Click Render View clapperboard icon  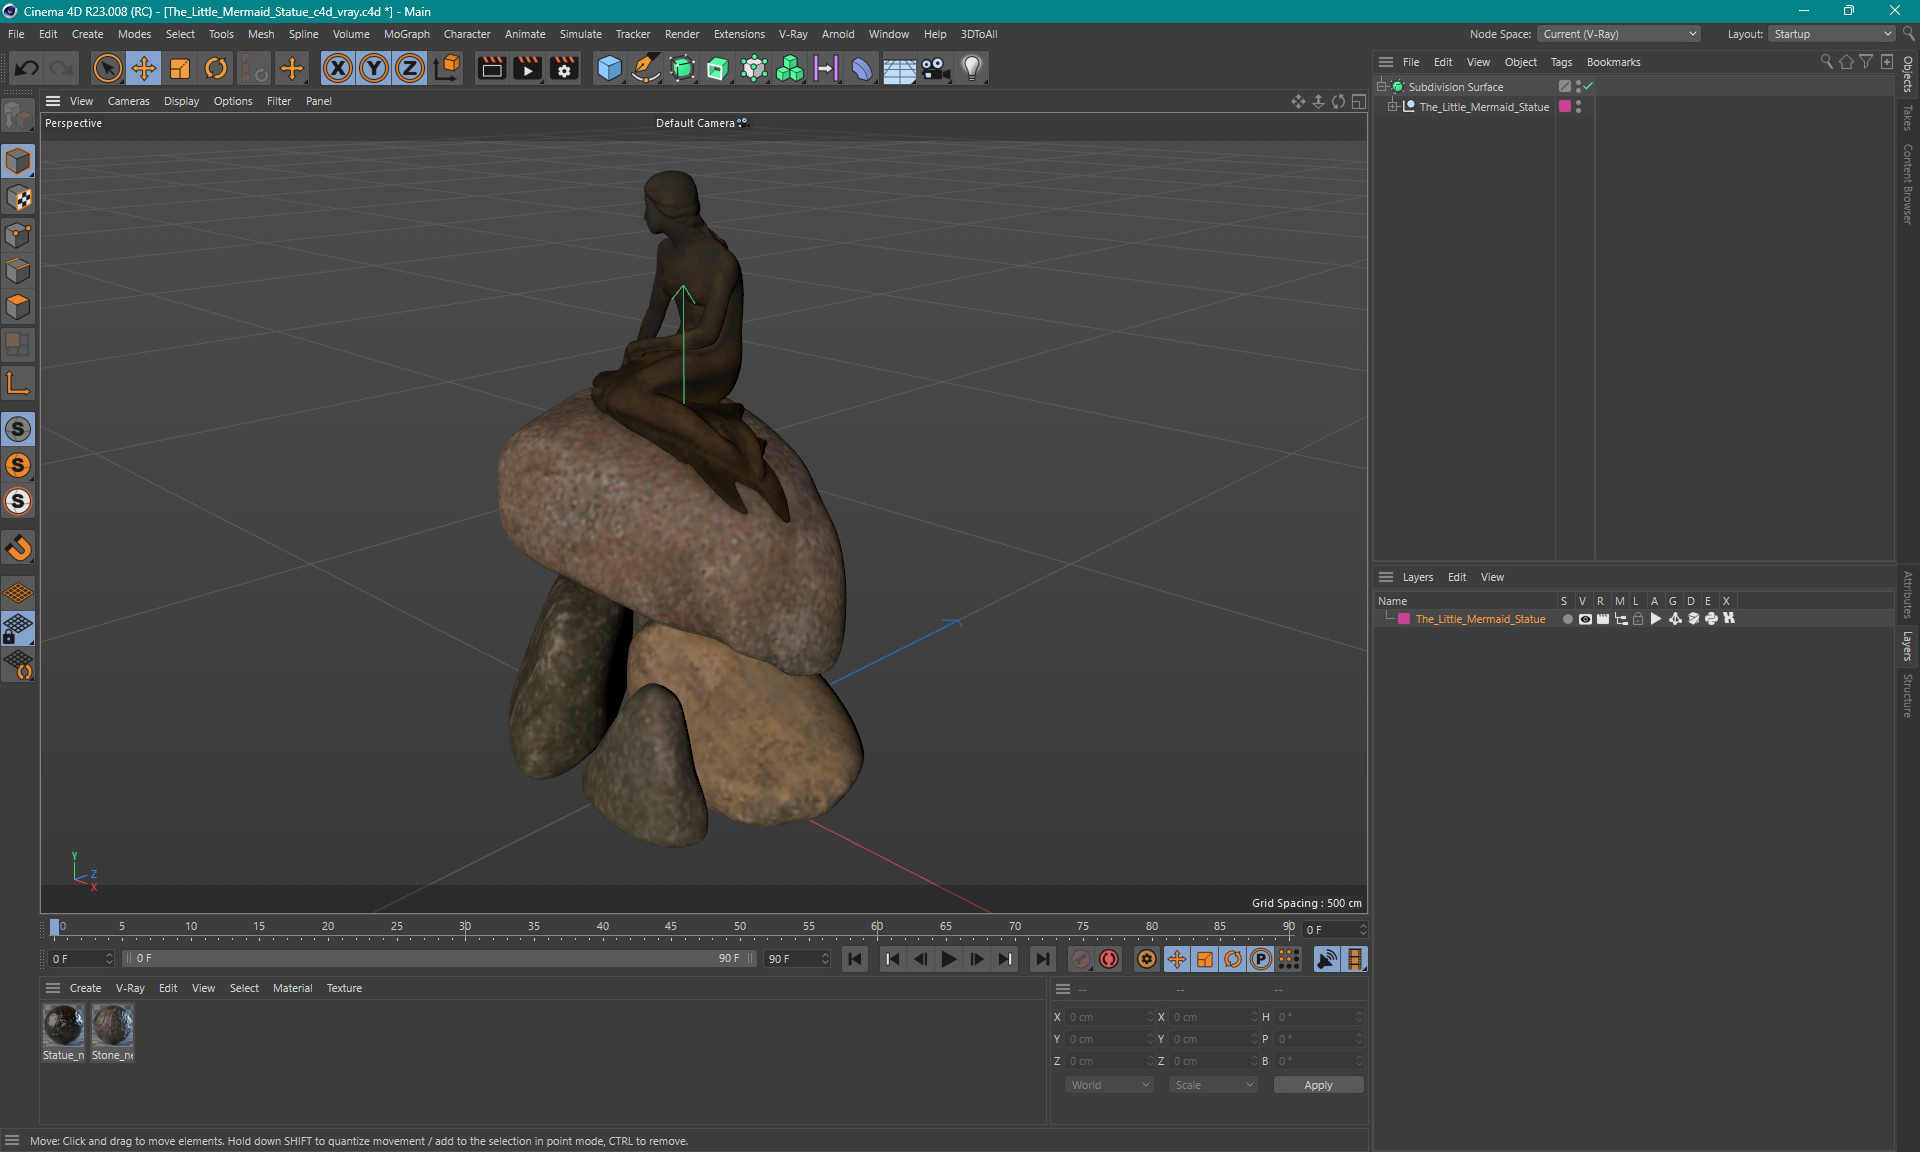coord(491,68)
